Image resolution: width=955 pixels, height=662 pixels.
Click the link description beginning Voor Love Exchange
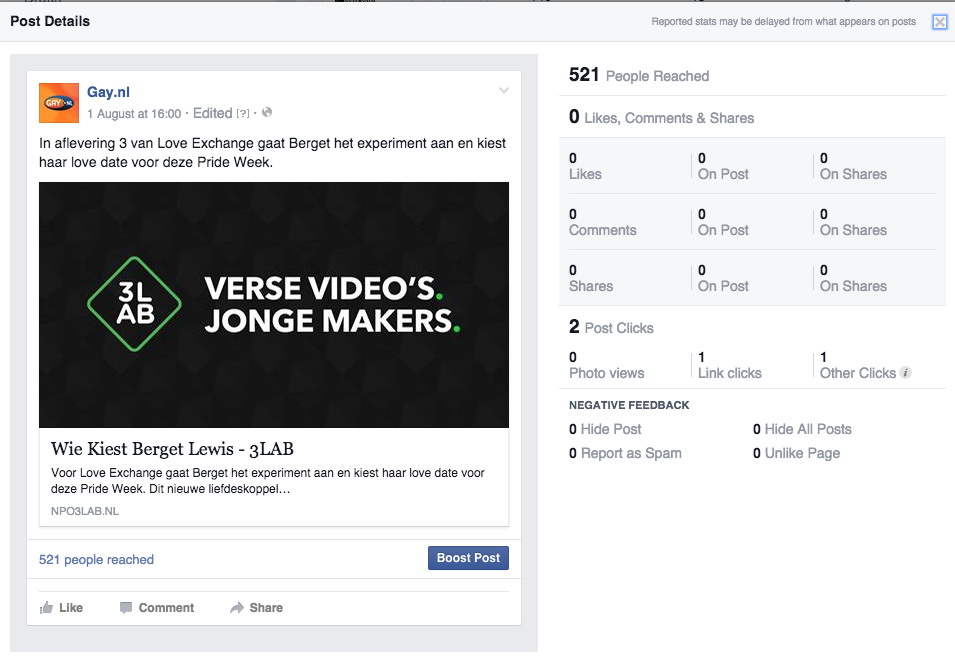[268, 481]
